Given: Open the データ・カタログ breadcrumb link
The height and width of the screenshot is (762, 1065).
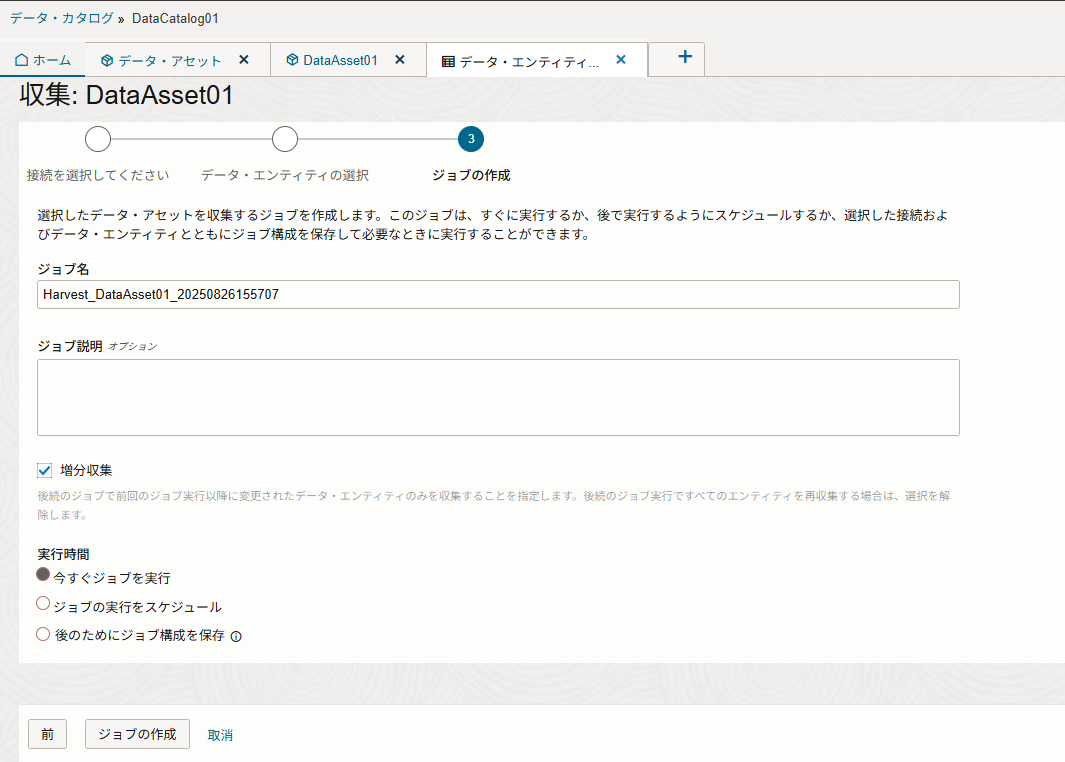Looking at the screenshot, I should coord(62,18).
